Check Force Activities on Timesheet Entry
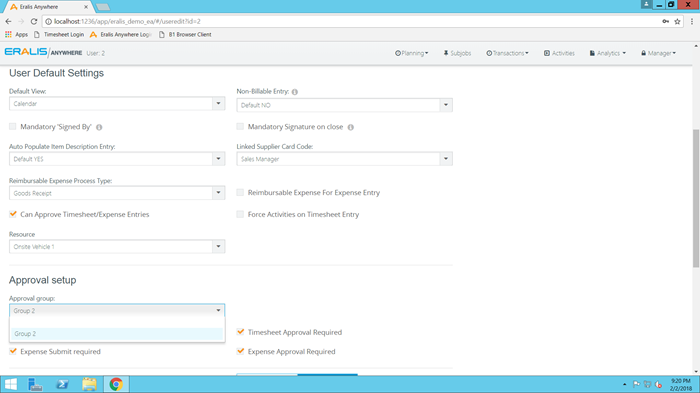 coord(240,214)
